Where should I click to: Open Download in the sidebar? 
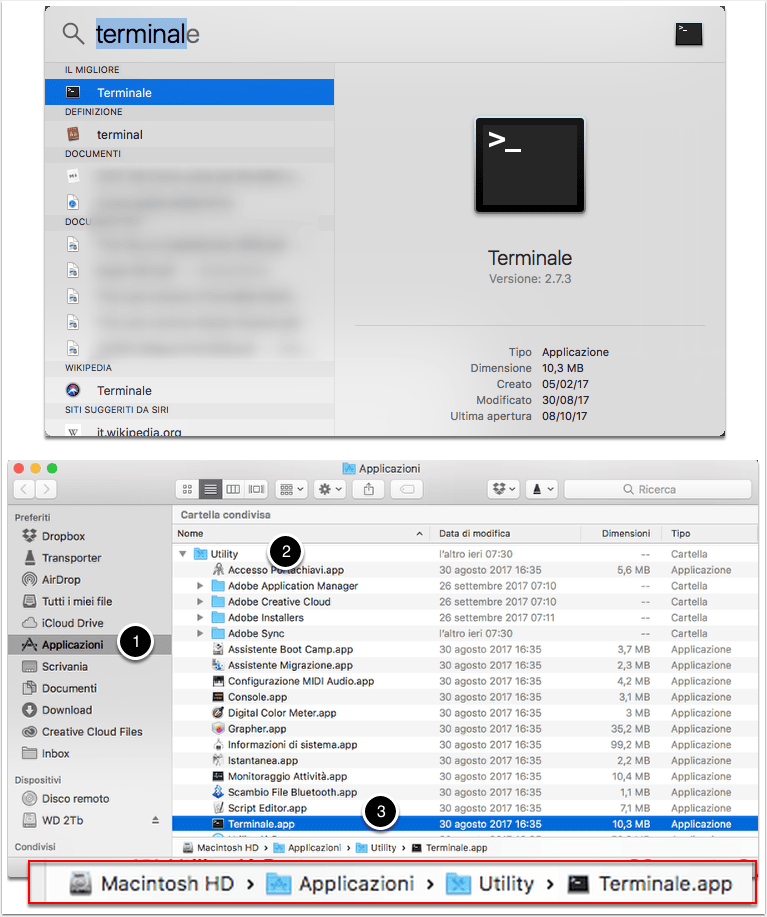click(90, 709)
